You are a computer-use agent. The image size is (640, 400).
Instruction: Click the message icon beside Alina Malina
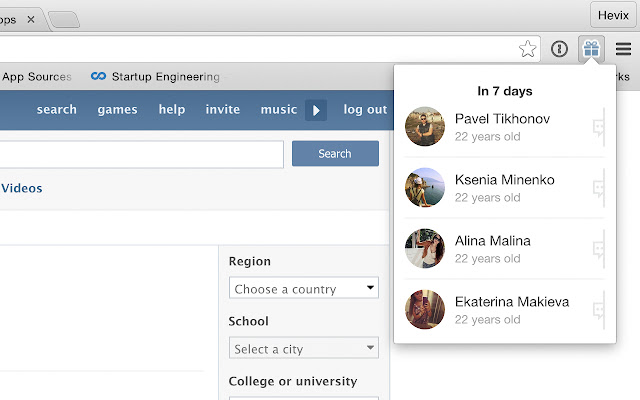click(x=598, y=249)
